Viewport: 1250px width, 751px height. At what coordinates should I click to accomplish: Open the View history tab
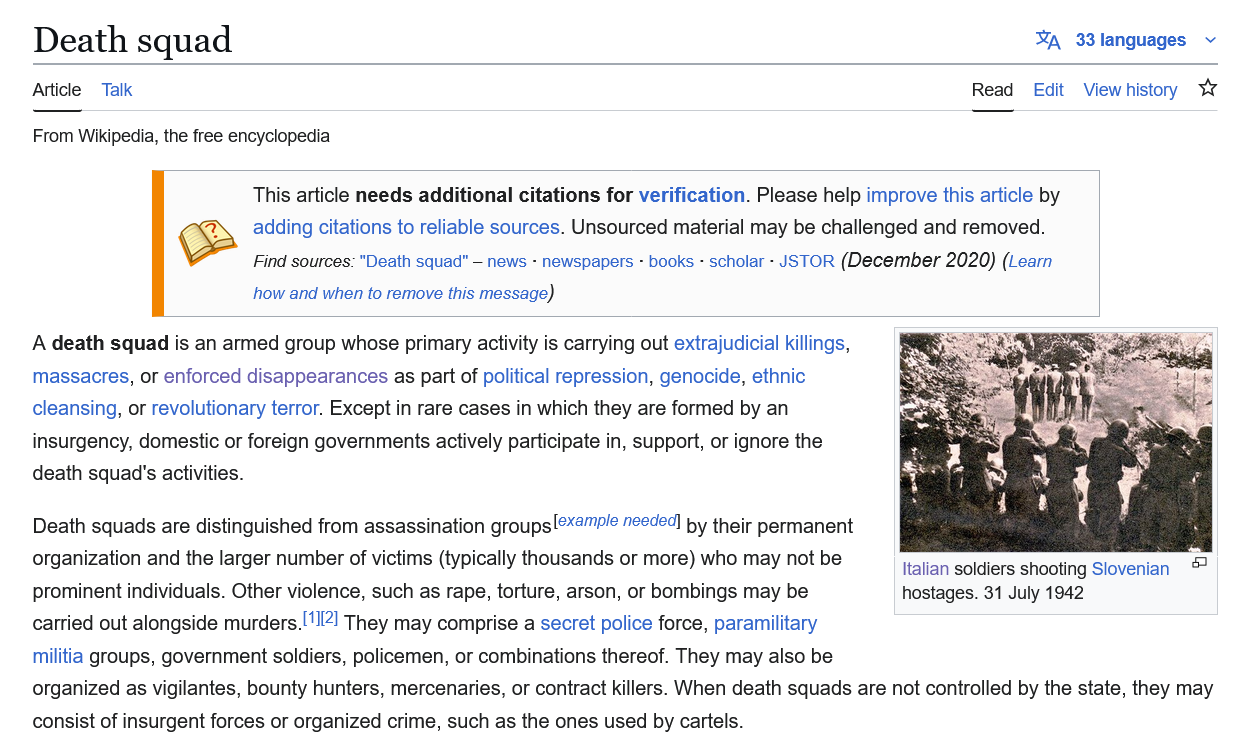coord(1130,90)
